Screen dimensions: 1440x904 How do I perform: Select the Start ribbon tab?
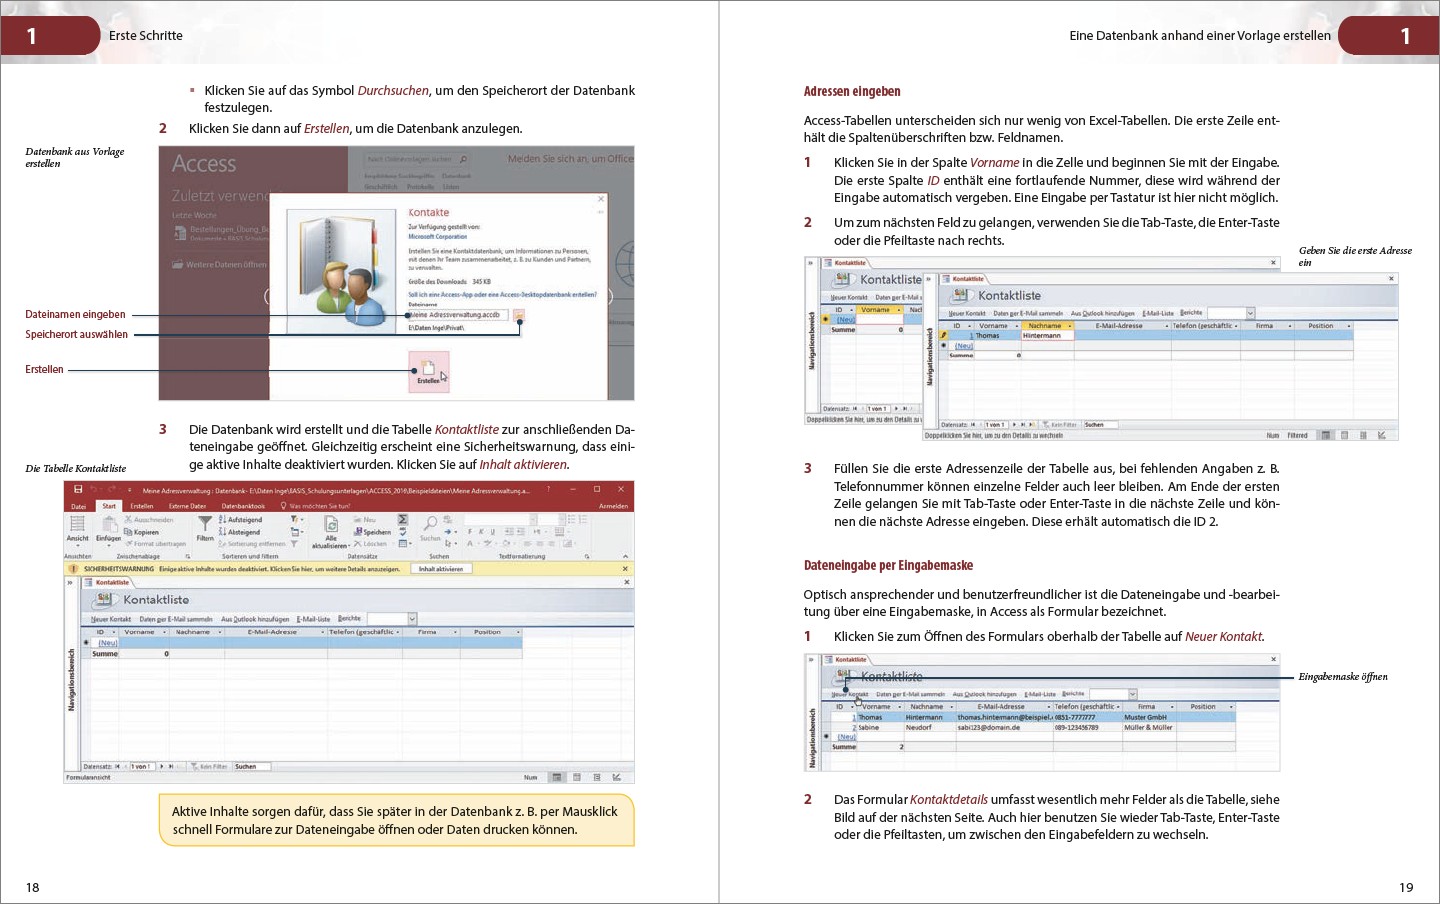109,506
